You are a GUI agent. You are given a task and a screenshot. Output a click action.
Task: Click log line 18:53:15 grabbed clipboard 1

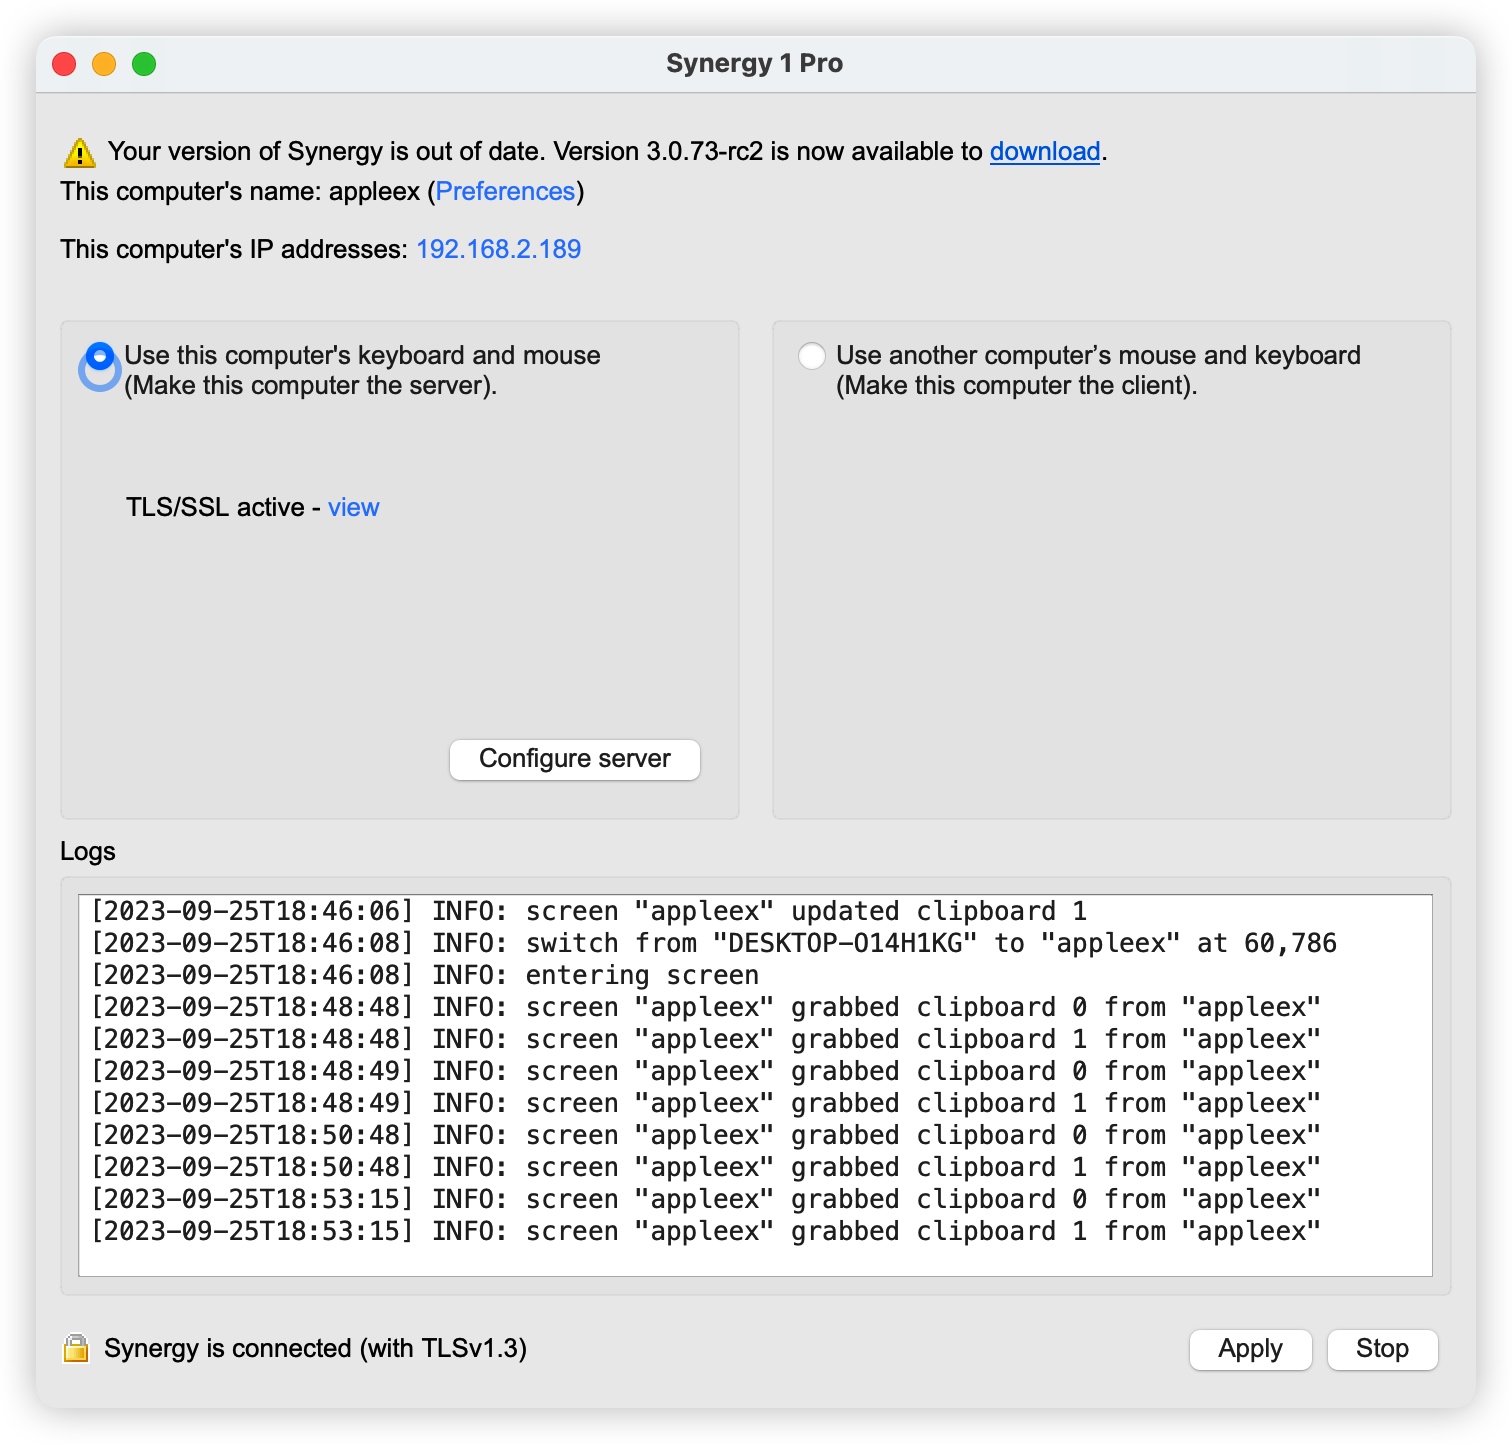(706, 1231)
